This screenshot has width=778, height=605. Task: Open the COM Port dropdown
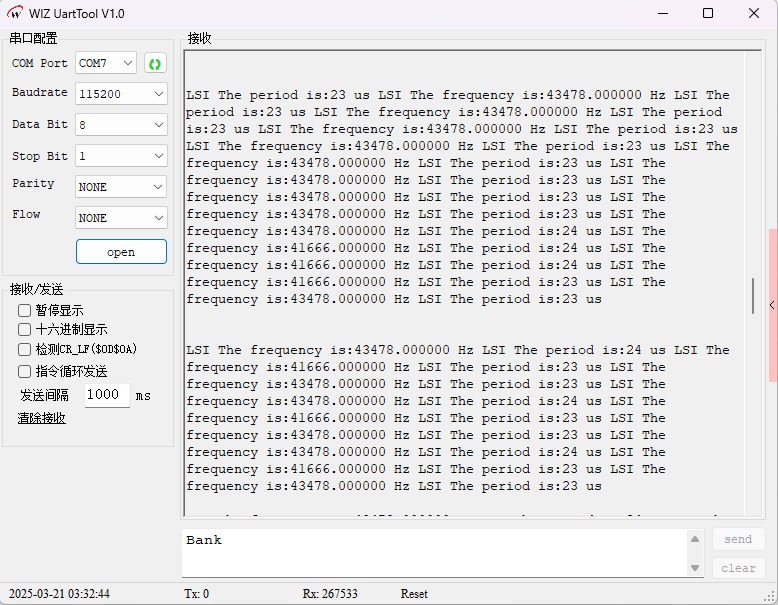106,63
